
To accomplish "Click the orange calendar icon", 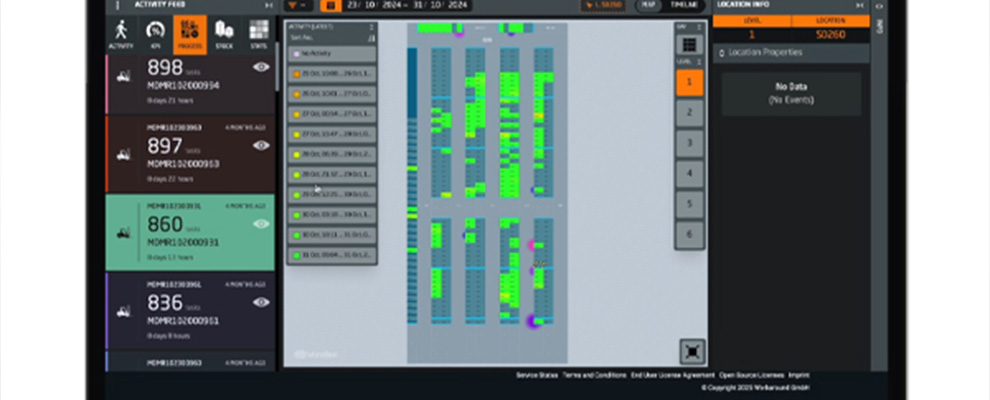I will click(331, 5).
